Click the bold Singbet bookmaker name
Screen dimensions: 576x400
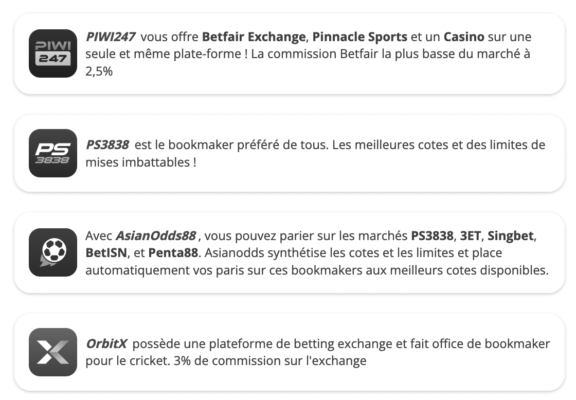(x=510, y=235)
